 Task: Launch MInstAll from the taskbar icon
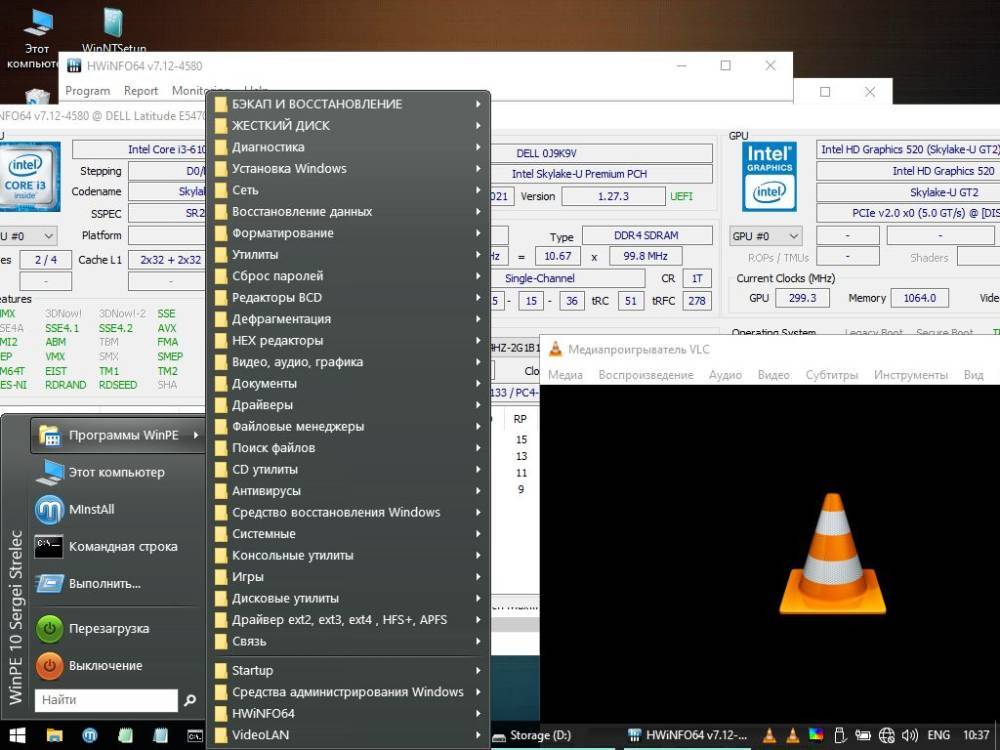click(x=90, y=735)
